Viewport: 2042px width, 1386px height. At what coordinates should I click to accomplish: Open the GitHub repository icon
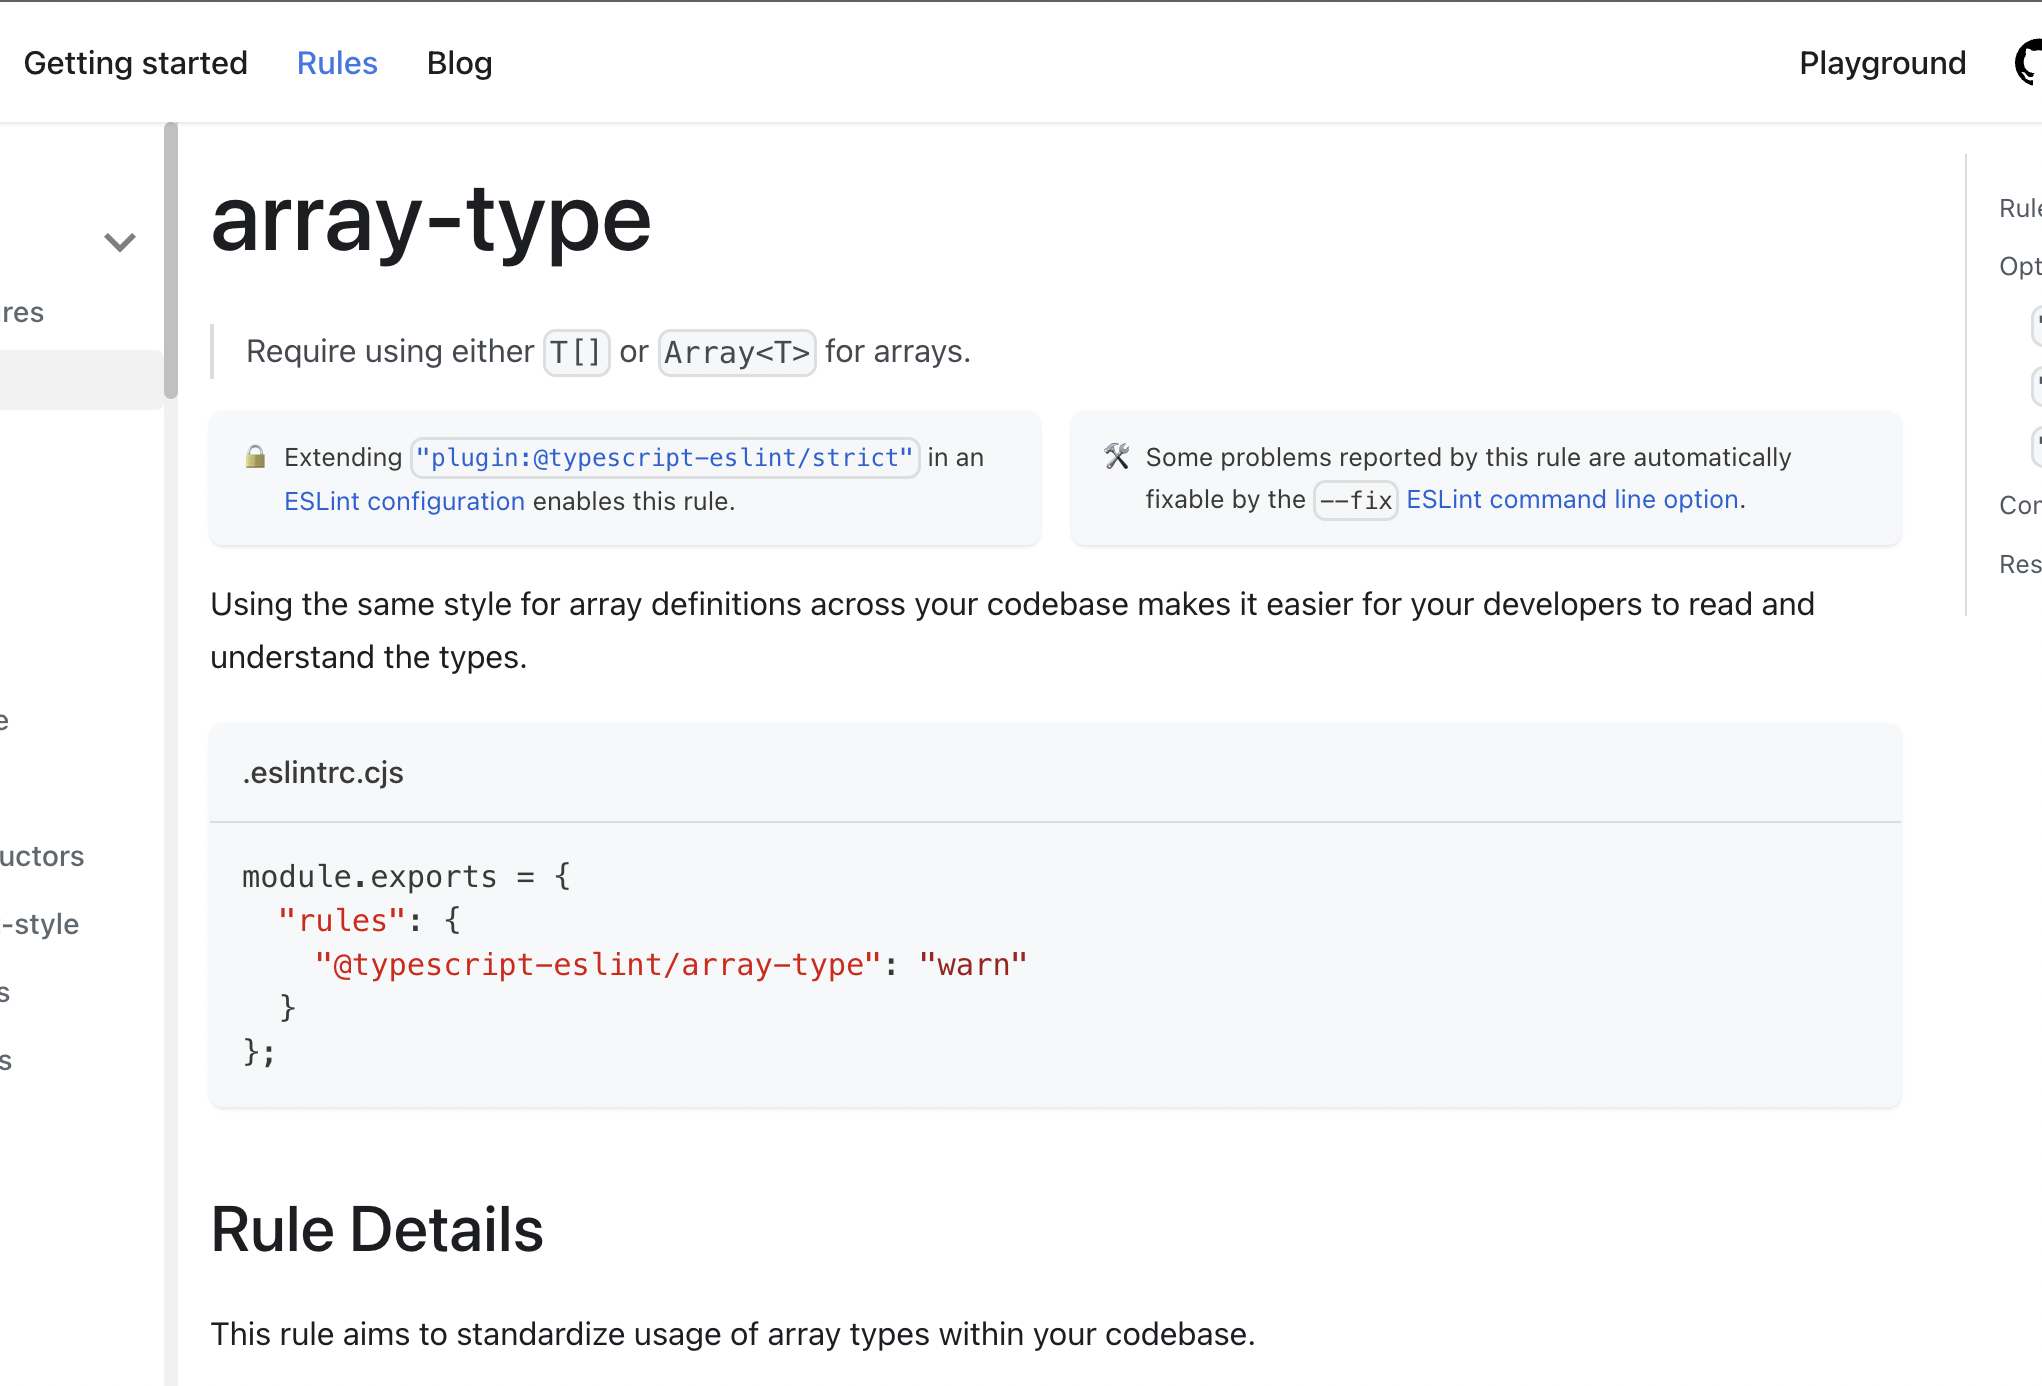point(2028,63)
